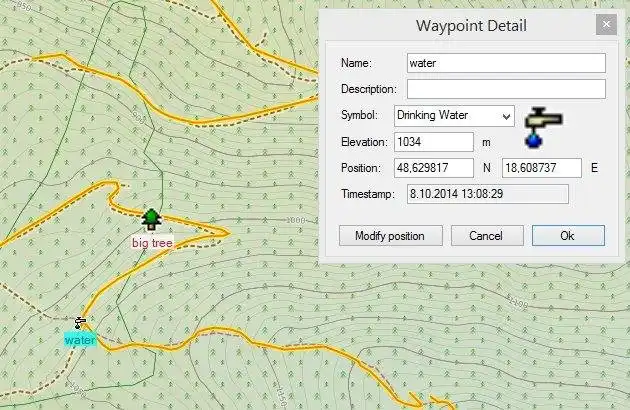
Task: Confirm with the Ok button
Action: pos(568,236)
